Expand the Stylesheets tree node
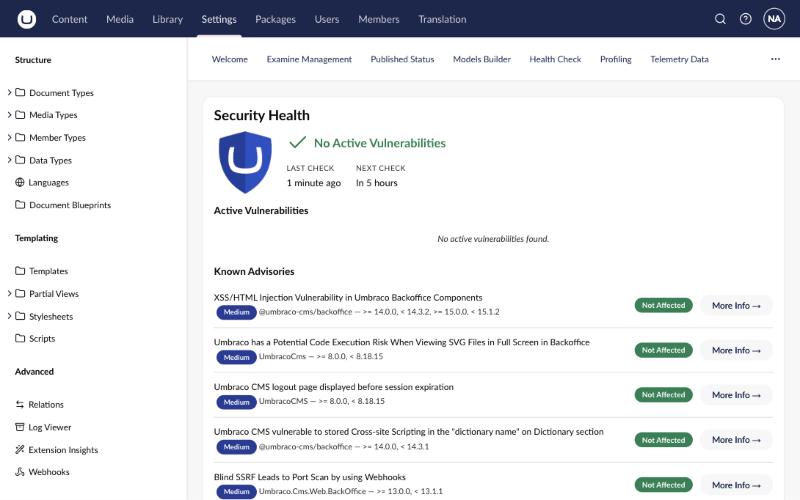 coord(9,316)
